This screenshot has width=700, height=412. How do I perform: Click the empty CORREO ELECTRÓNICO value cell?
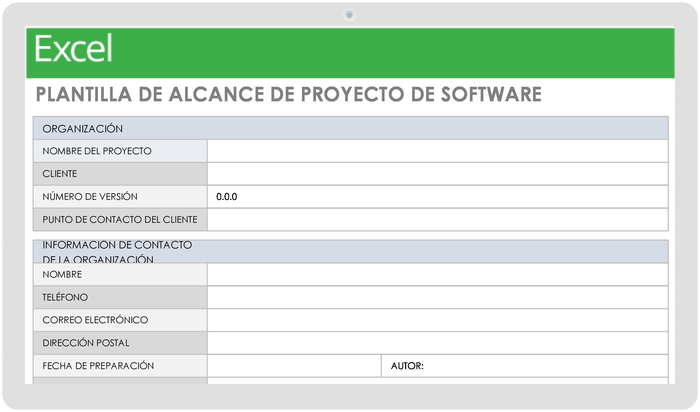[x=437, y=321]
